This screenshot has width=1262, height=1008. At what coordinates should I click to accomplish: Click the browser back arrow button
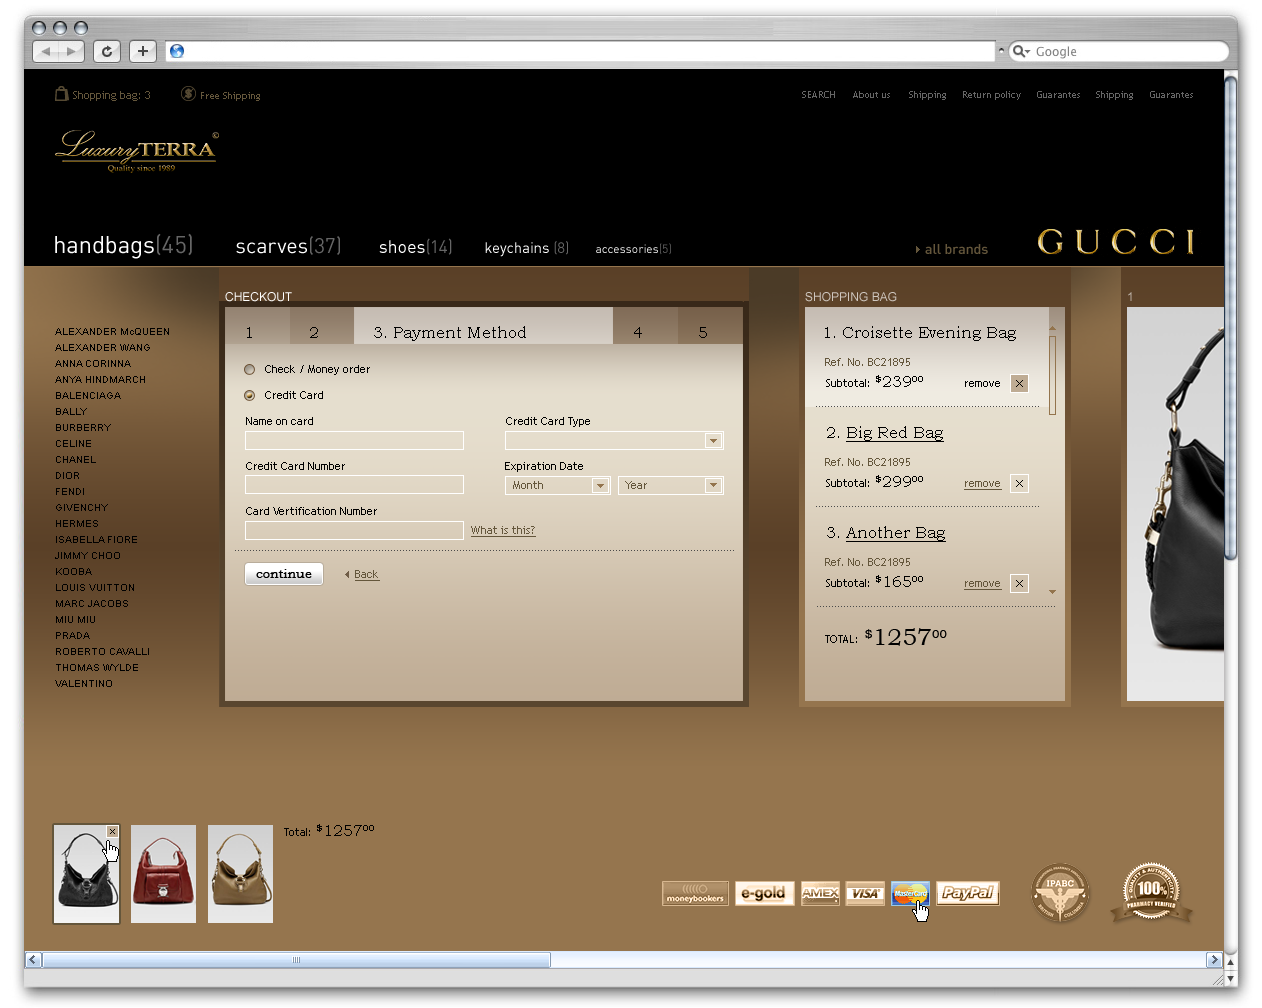coord(46,51)
